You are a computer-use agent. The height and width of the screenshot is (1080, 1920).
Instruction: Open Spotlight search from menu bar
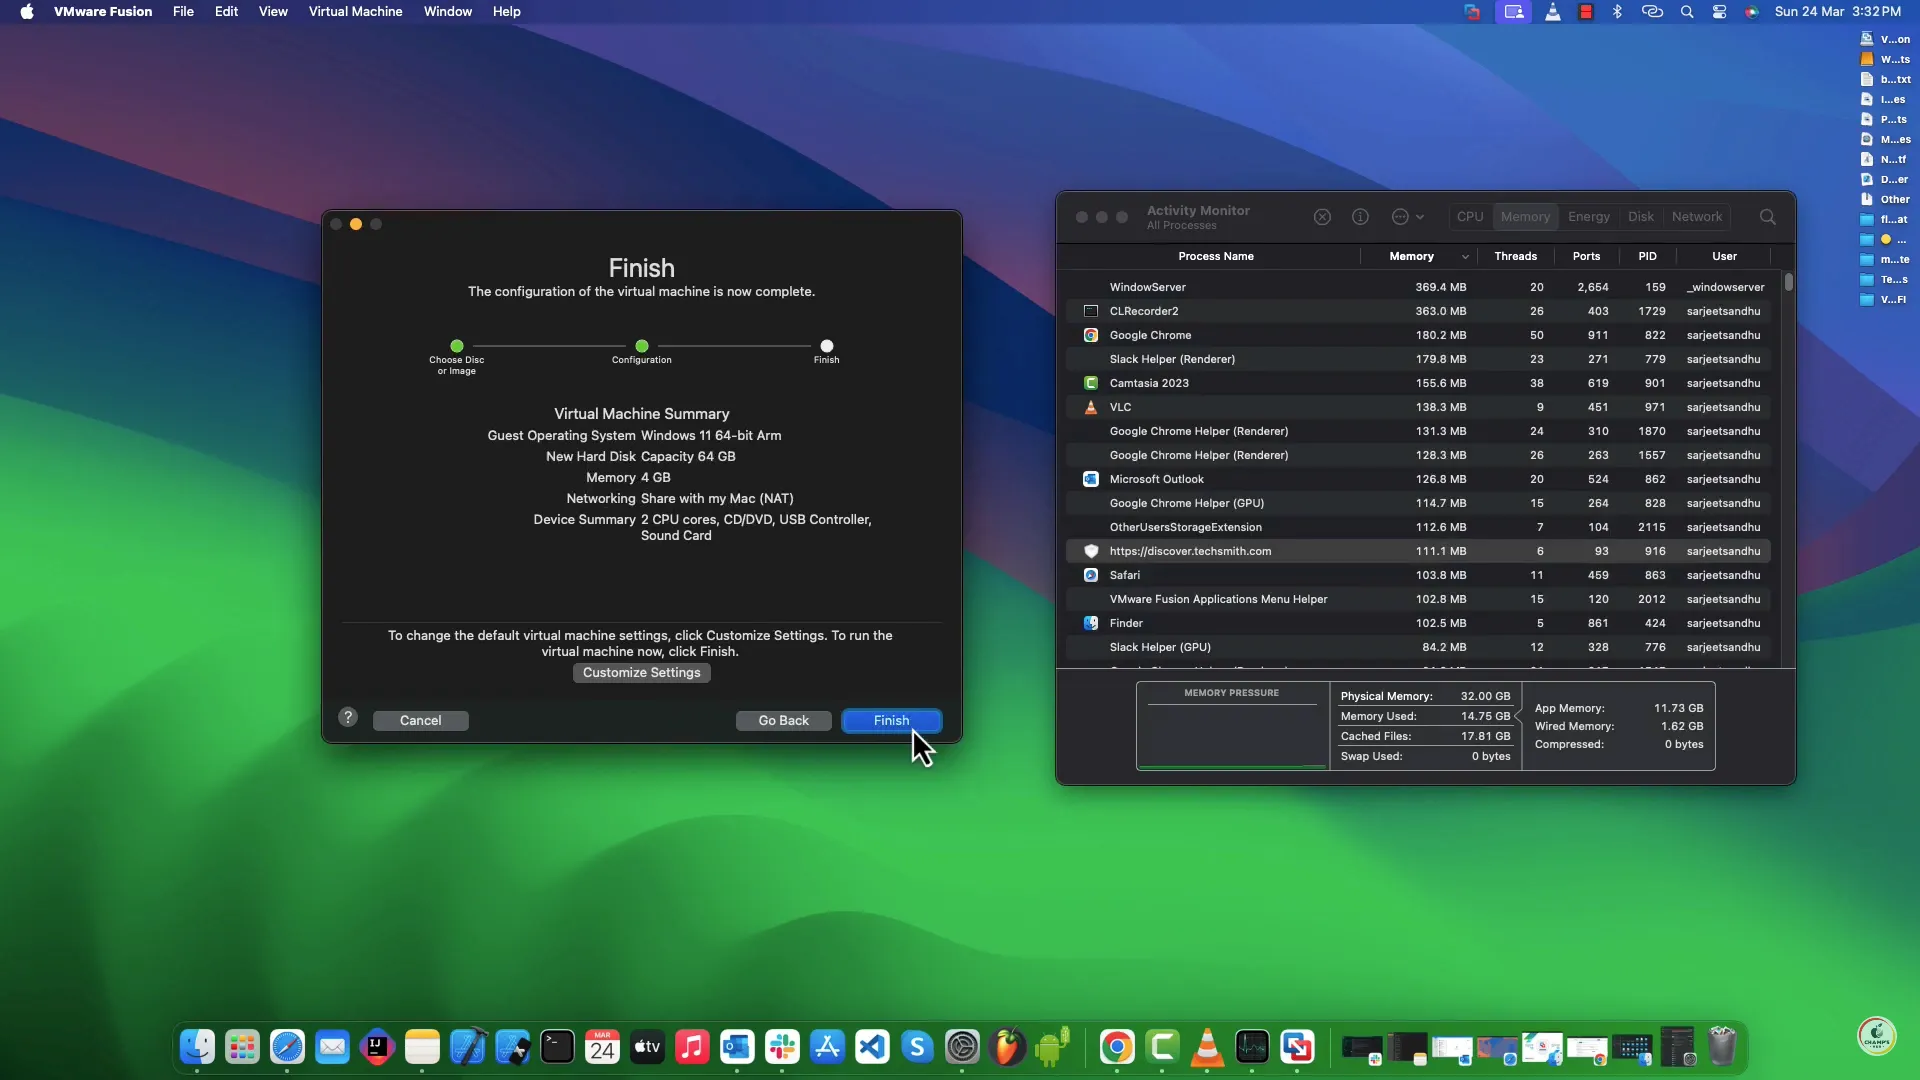coord(1687,12)
